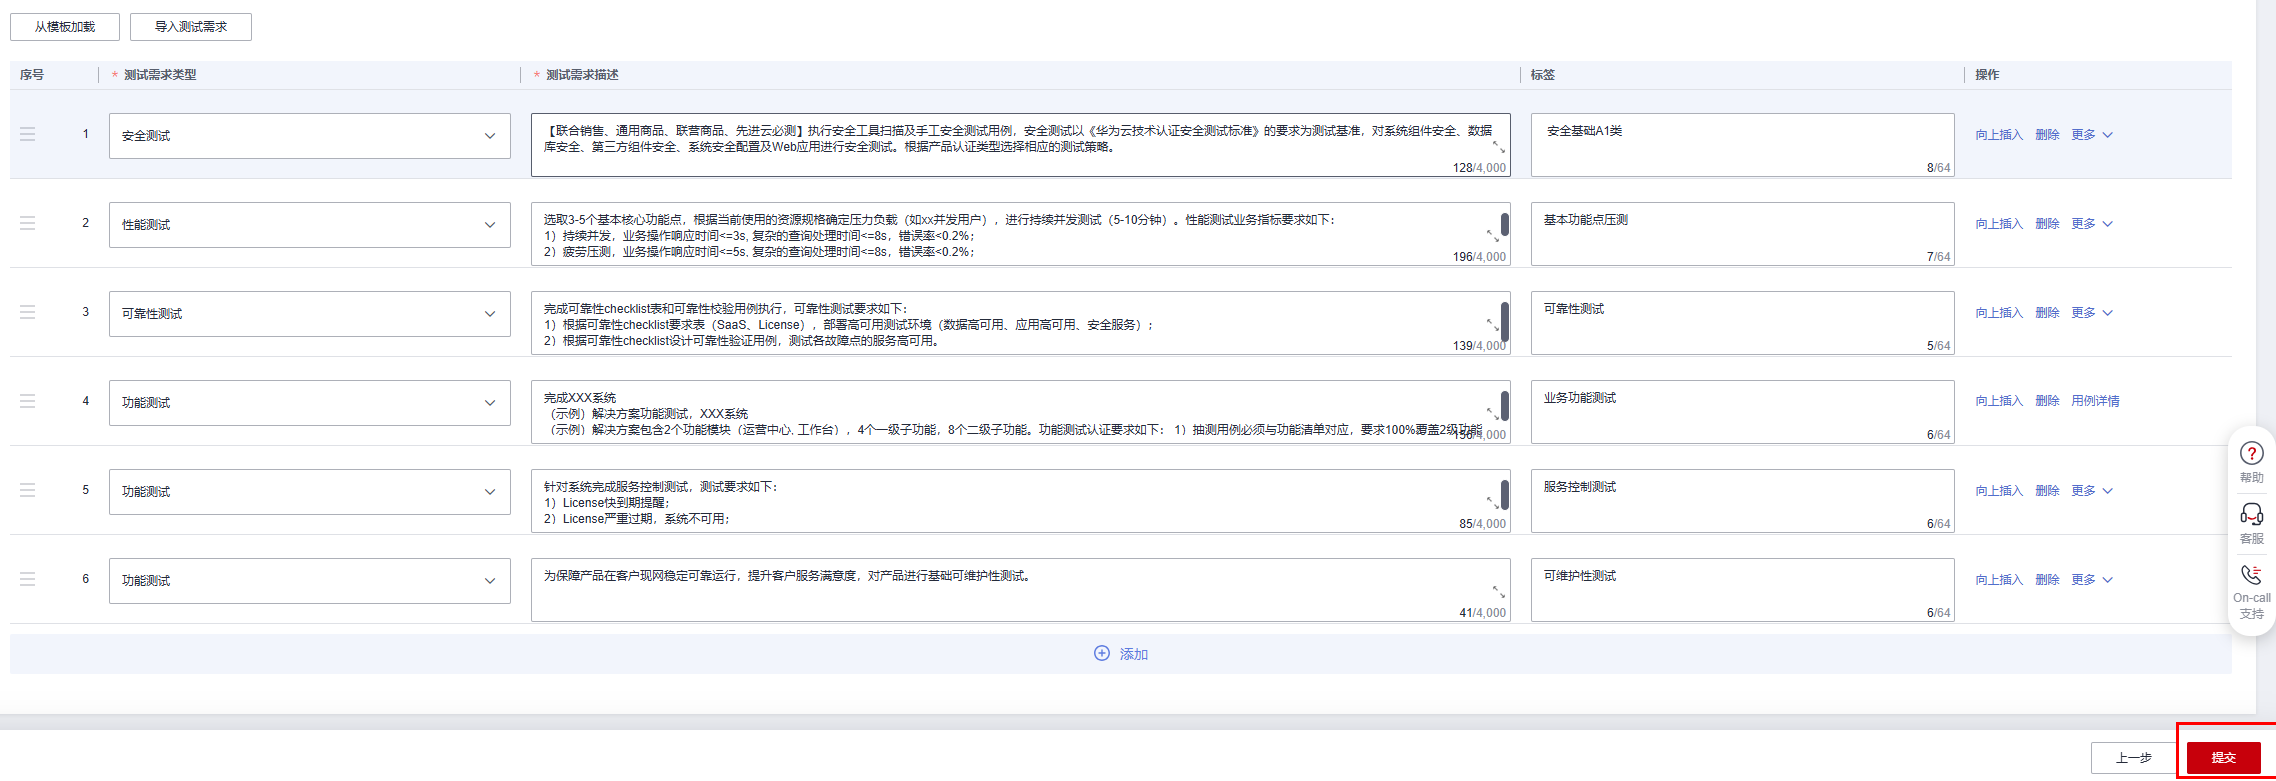Grab the drag handle icon of row 6
This screenshot has width=2276, height=781.
coord(28,579)
